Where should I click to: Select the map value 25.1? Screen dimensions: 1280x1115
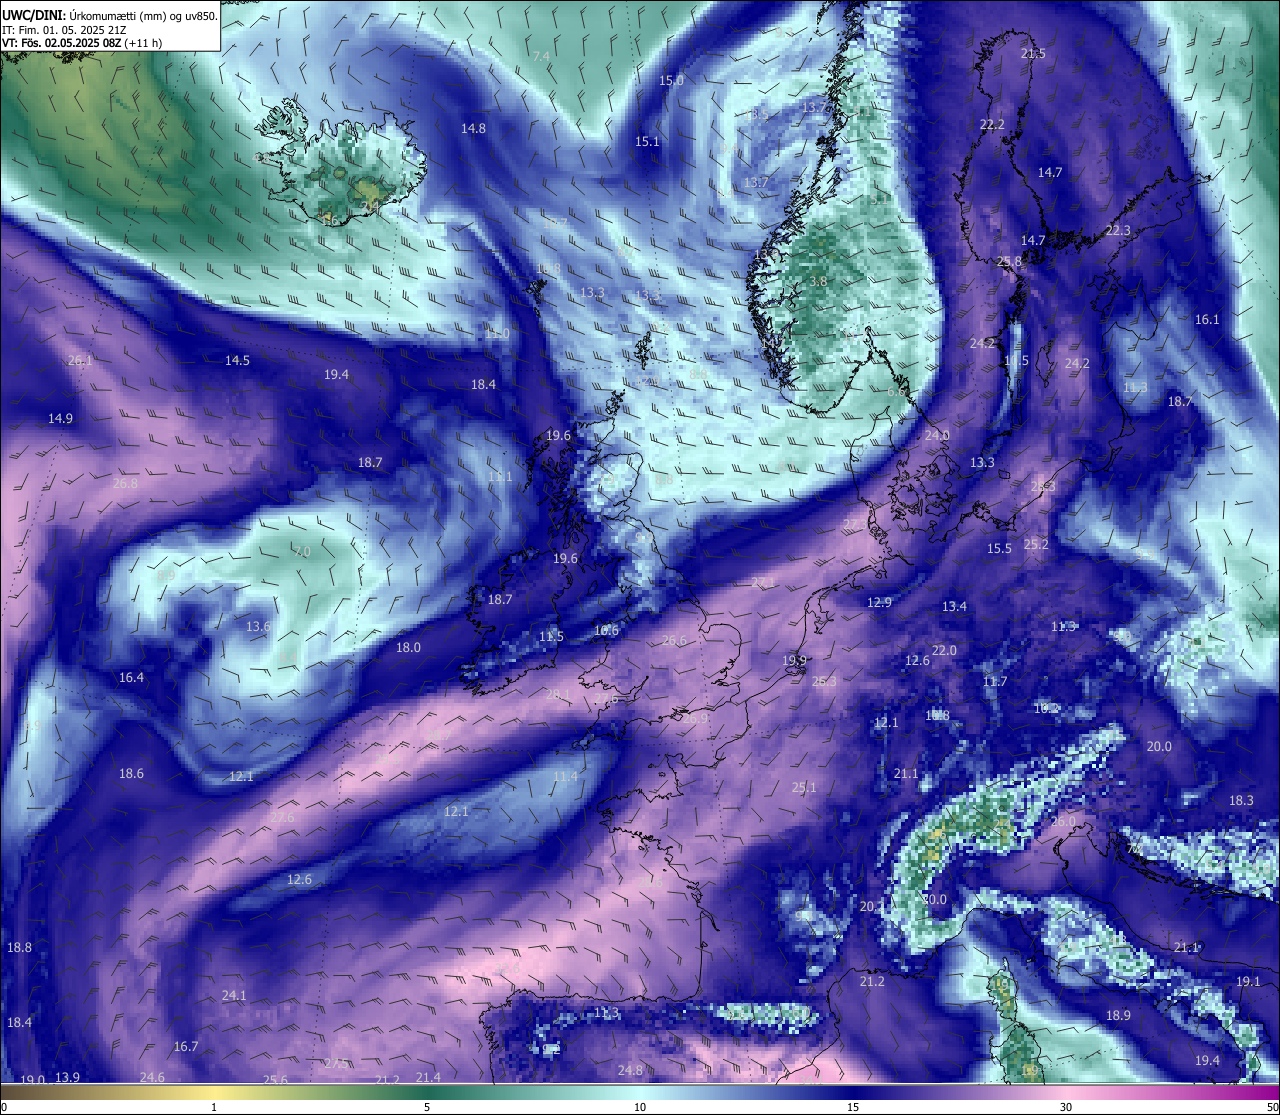pos(804,788)
